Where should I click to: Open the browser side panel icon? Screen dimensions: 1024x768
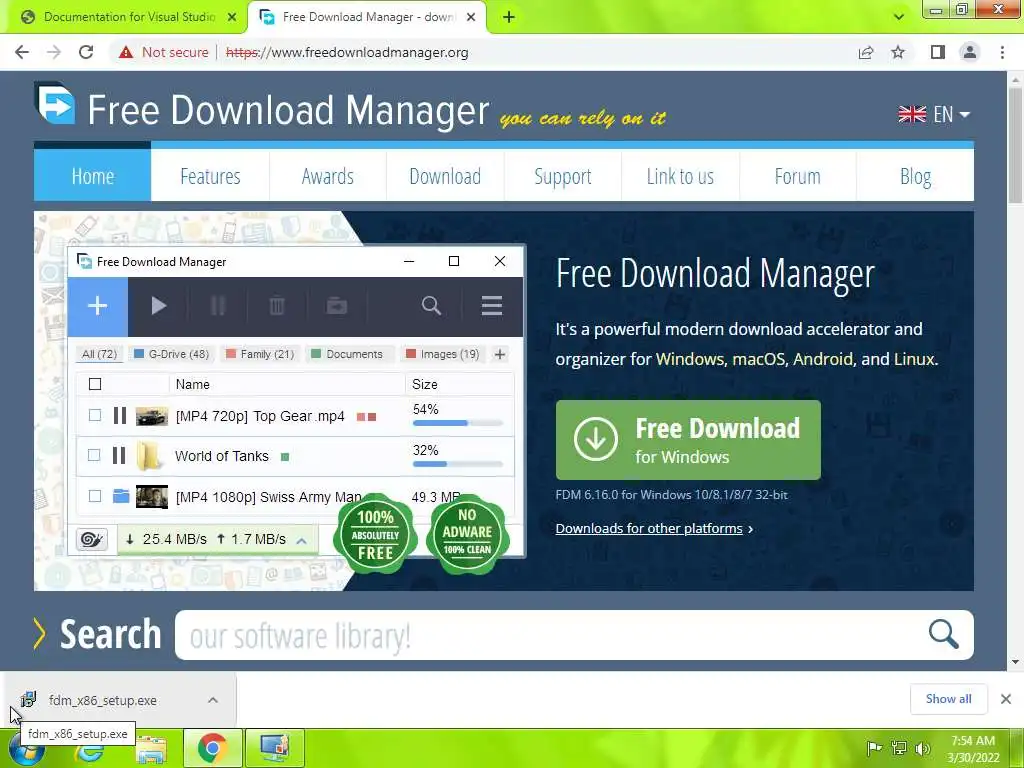(938, 52)
